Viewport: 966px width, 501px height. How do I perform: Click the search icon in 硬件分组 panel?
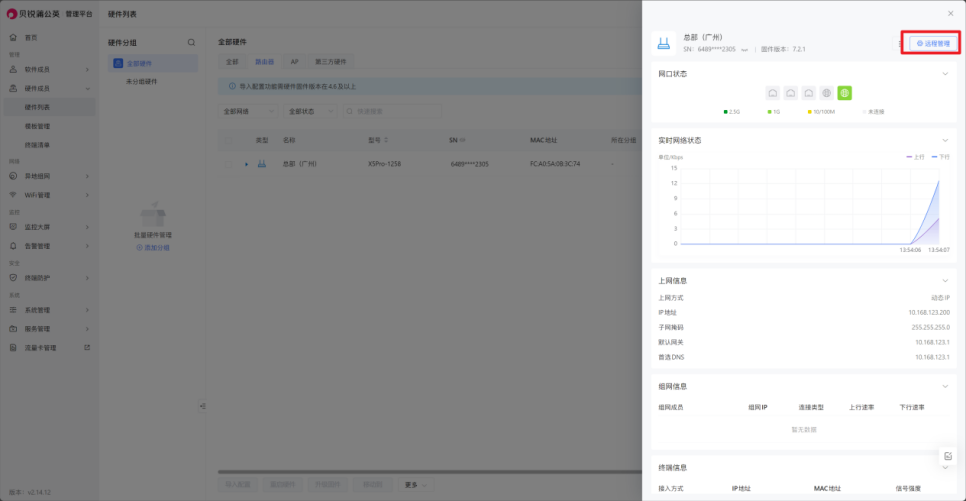click(192, 43)
